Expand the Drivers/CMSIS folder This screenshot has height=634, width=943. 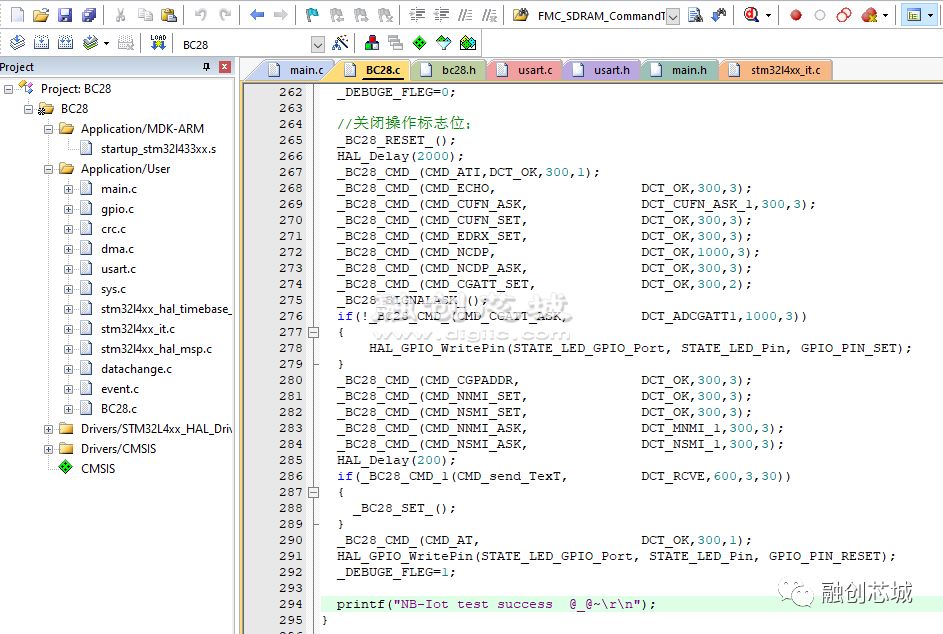pyautogui.click(x=48, y=449)
